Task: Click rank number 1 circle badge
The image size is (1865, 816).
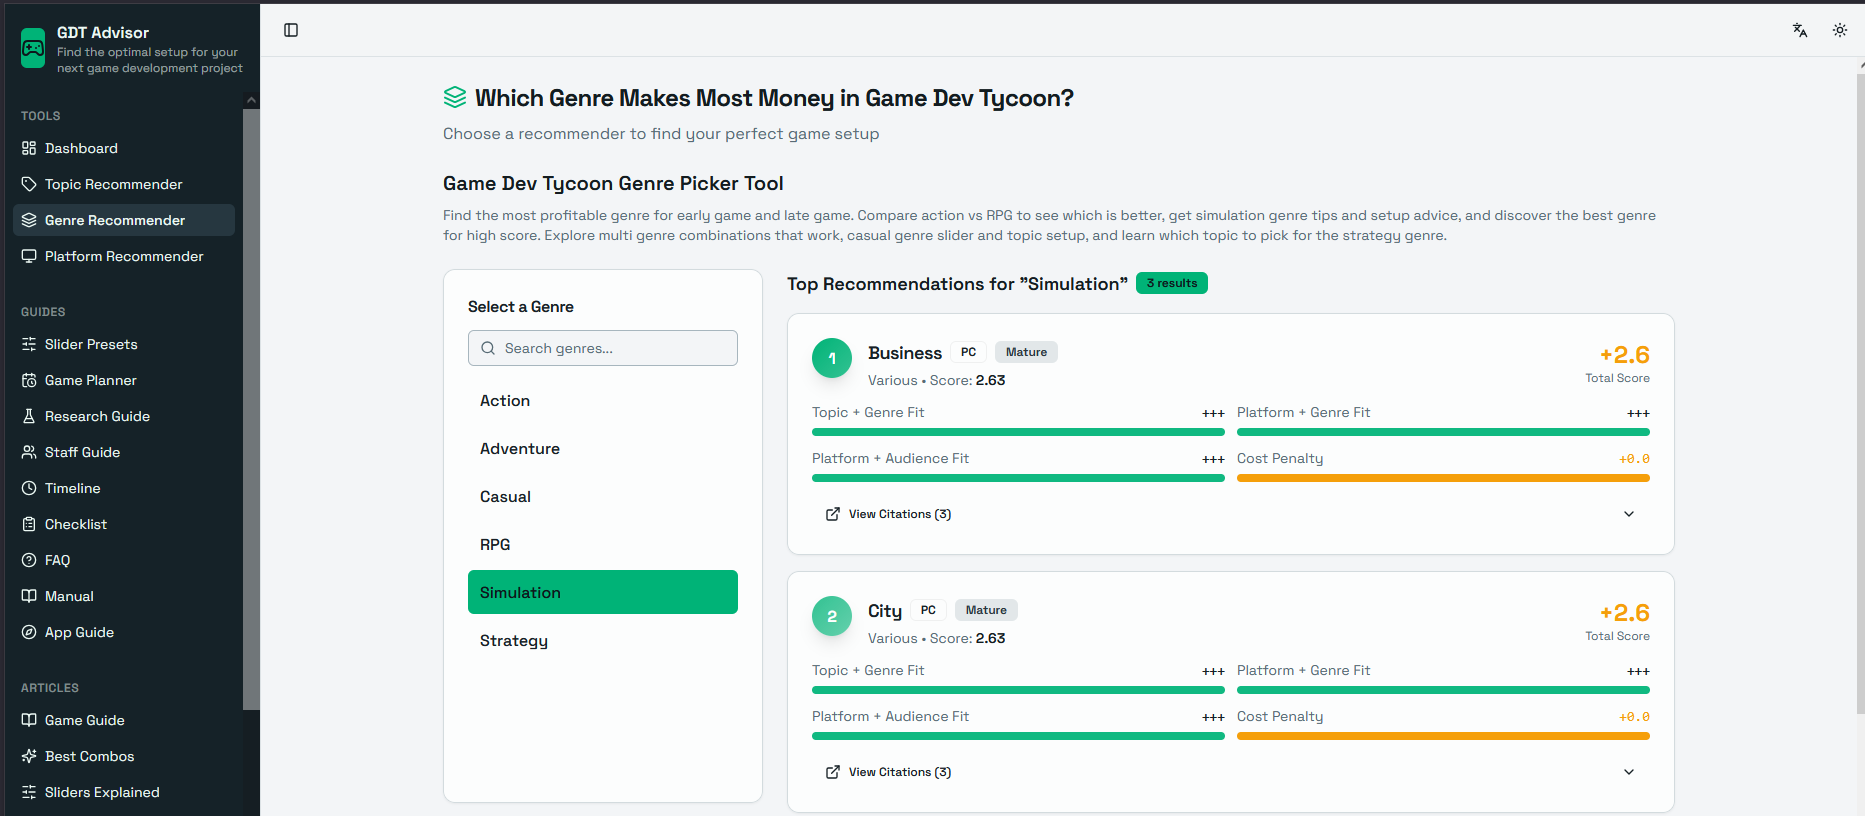Action: point(832,358)
